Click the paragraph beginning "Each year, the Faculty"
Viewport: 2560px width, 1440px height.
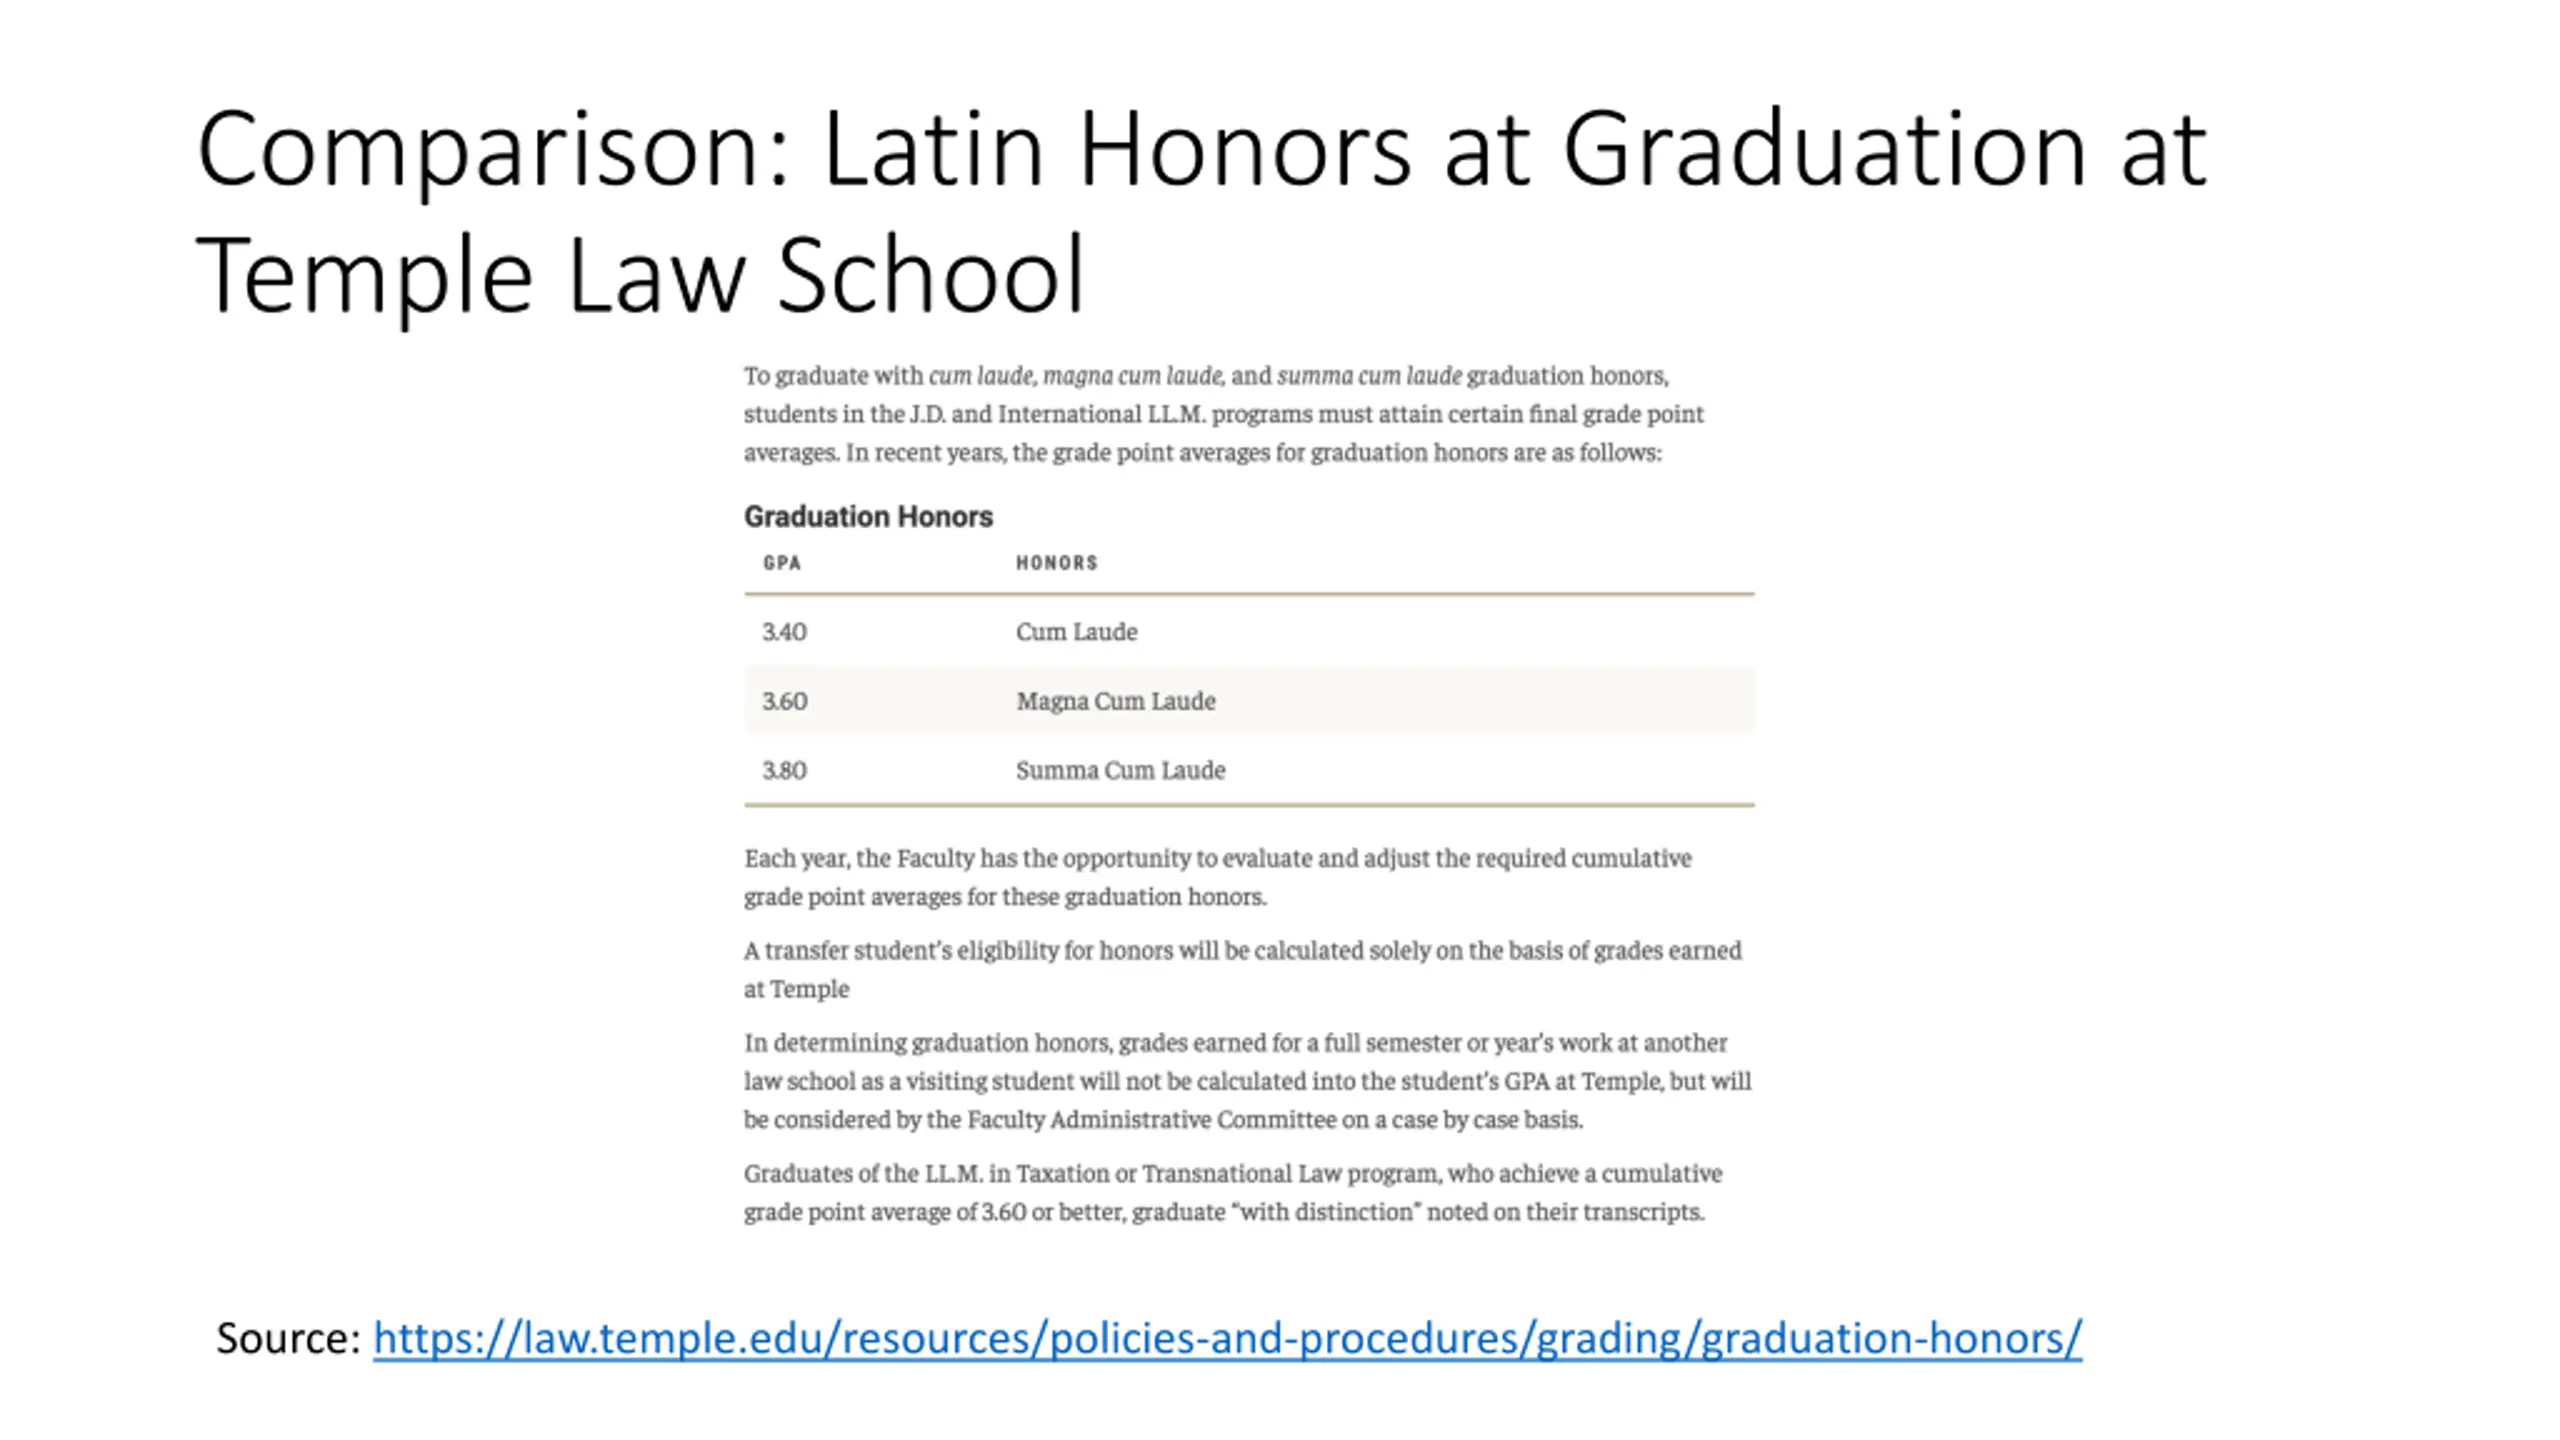coord(1217,877)
